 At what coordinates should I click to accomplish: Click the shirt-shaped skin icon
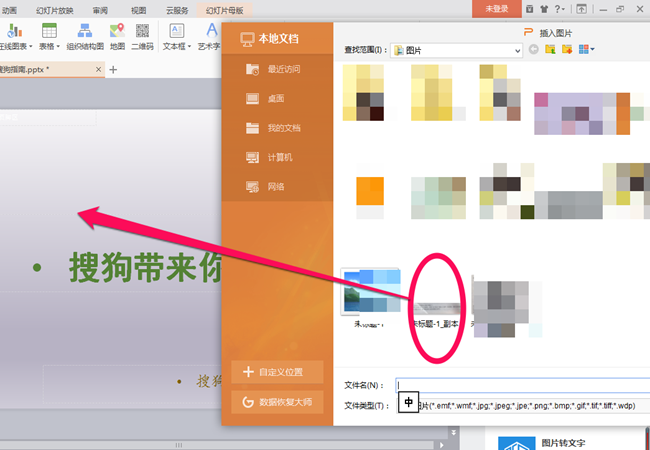pos(544,9)
